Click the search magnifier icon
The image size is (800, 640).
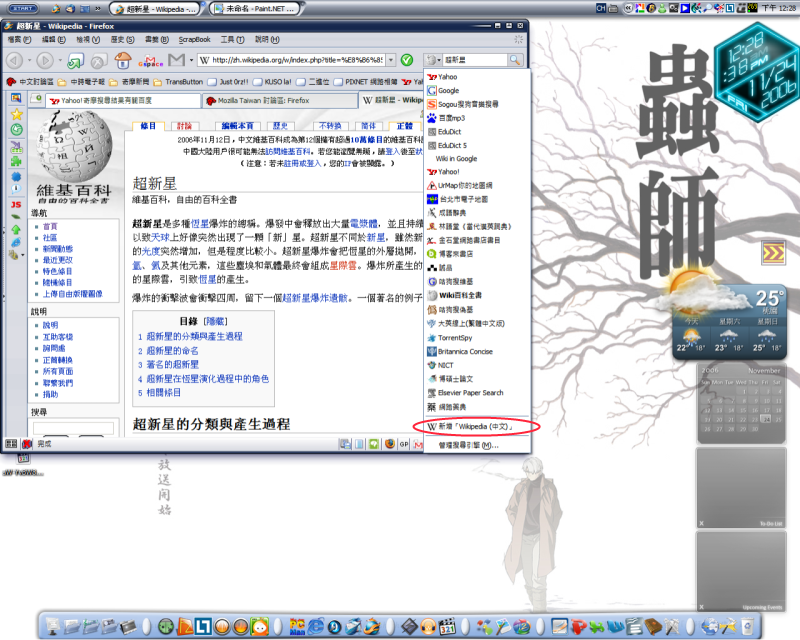pos(515,60)
